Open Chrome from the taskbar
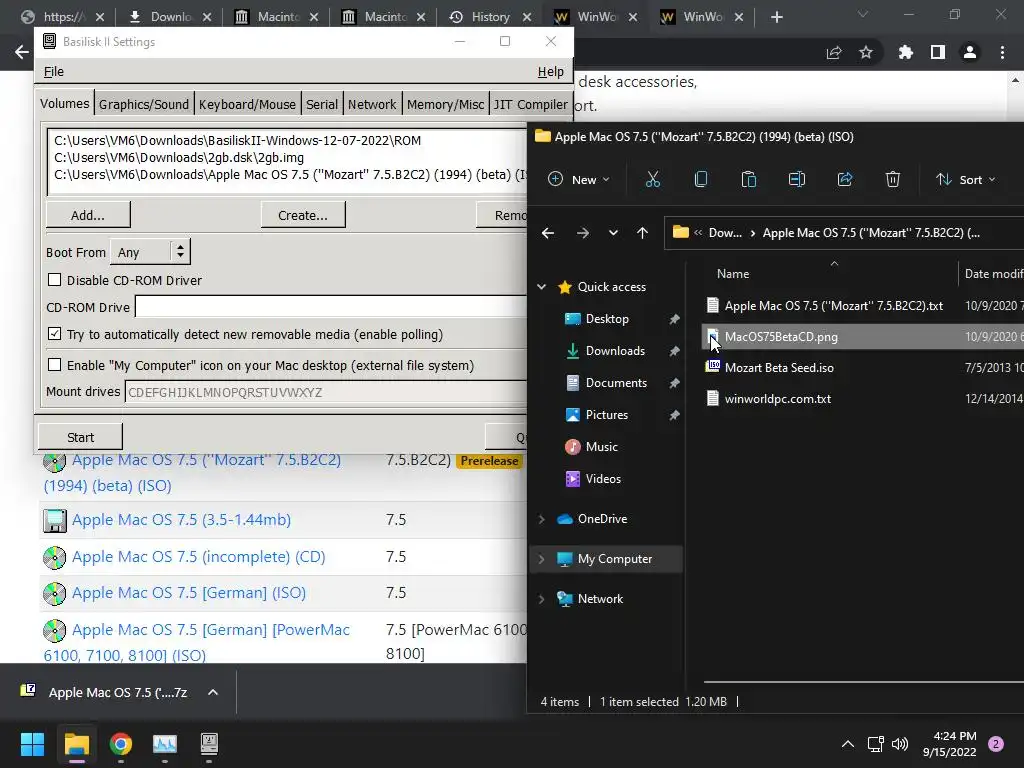Viewport: 1024px width, 768px height. (121, 744)
